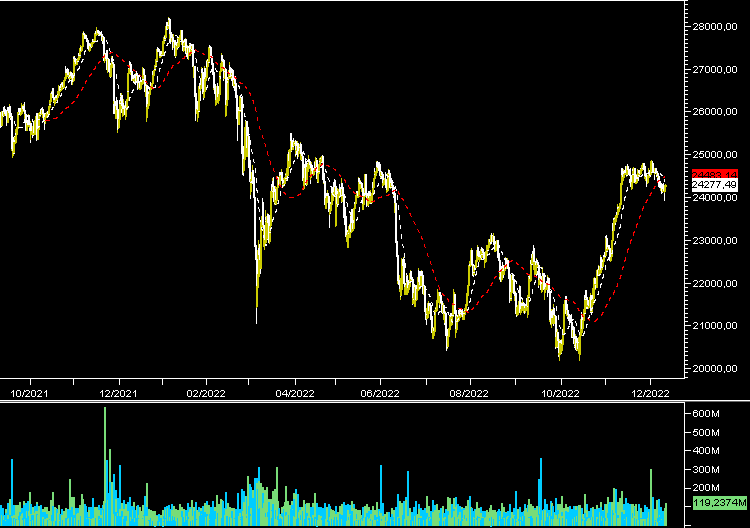This screenshot has height=528, width=750.
Task: Click the tallest volume bar above 600M
Action: (105, 466)
